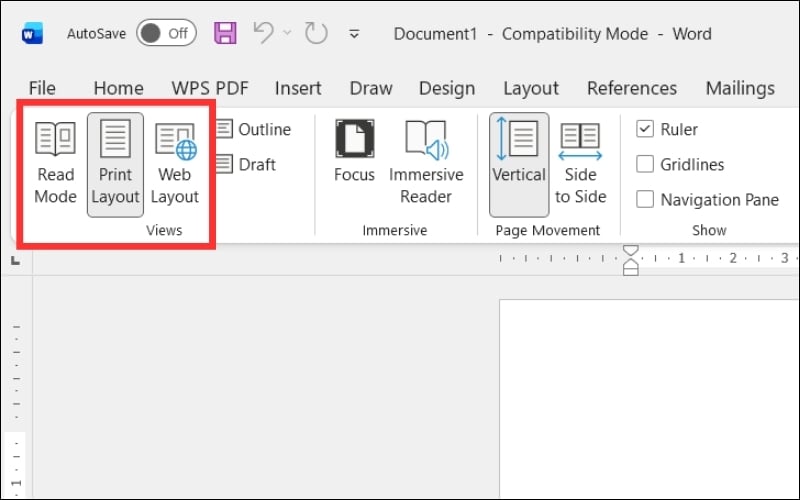
Task: Enable the Gridlines checkbox
Action: coord(645,164)
